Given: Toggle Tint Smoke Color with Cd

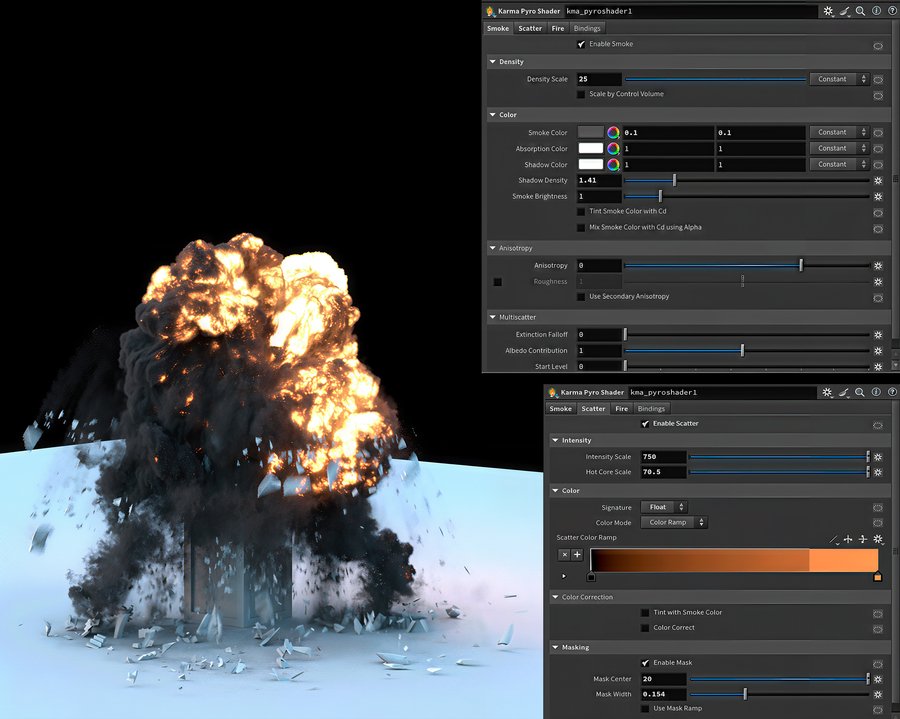Looking at the screenshot, I should point(581,212).
